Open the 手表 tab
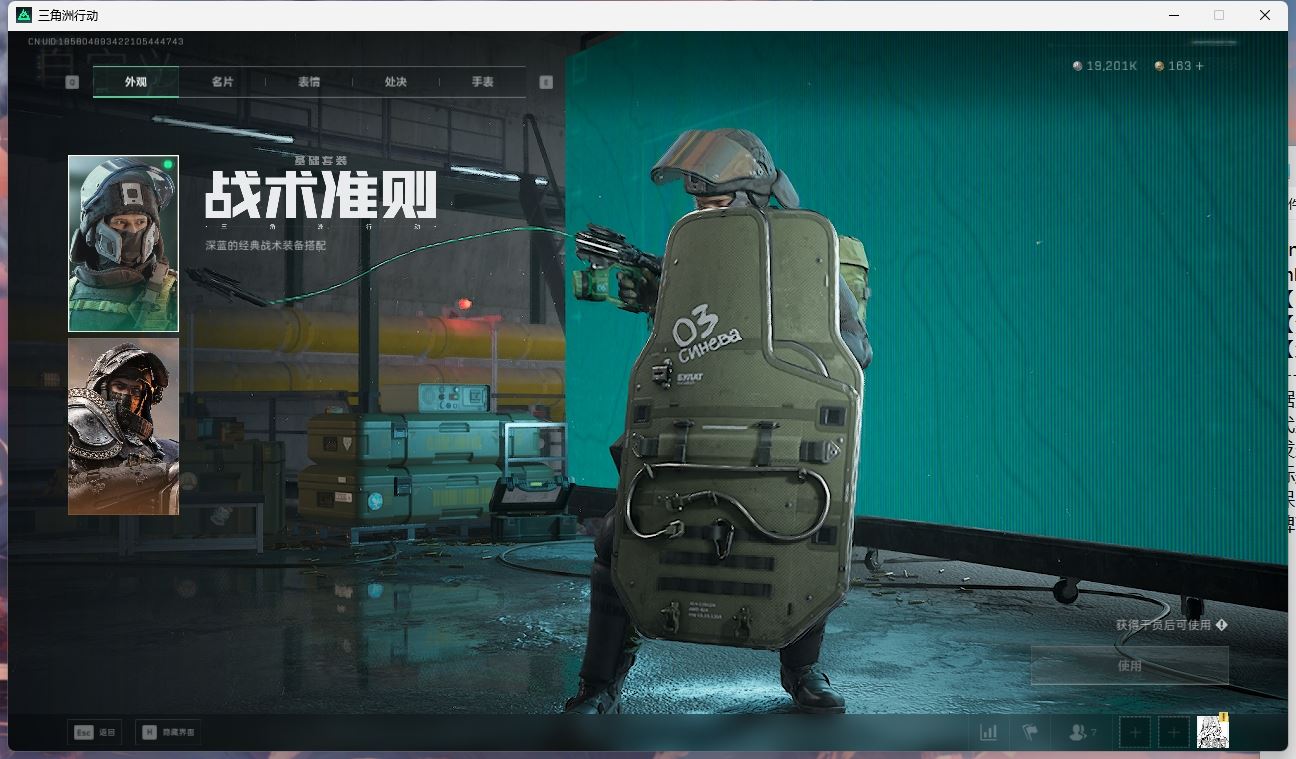Image resolution: width=1296 pixels, height=759 pixels. coord(483,81)
